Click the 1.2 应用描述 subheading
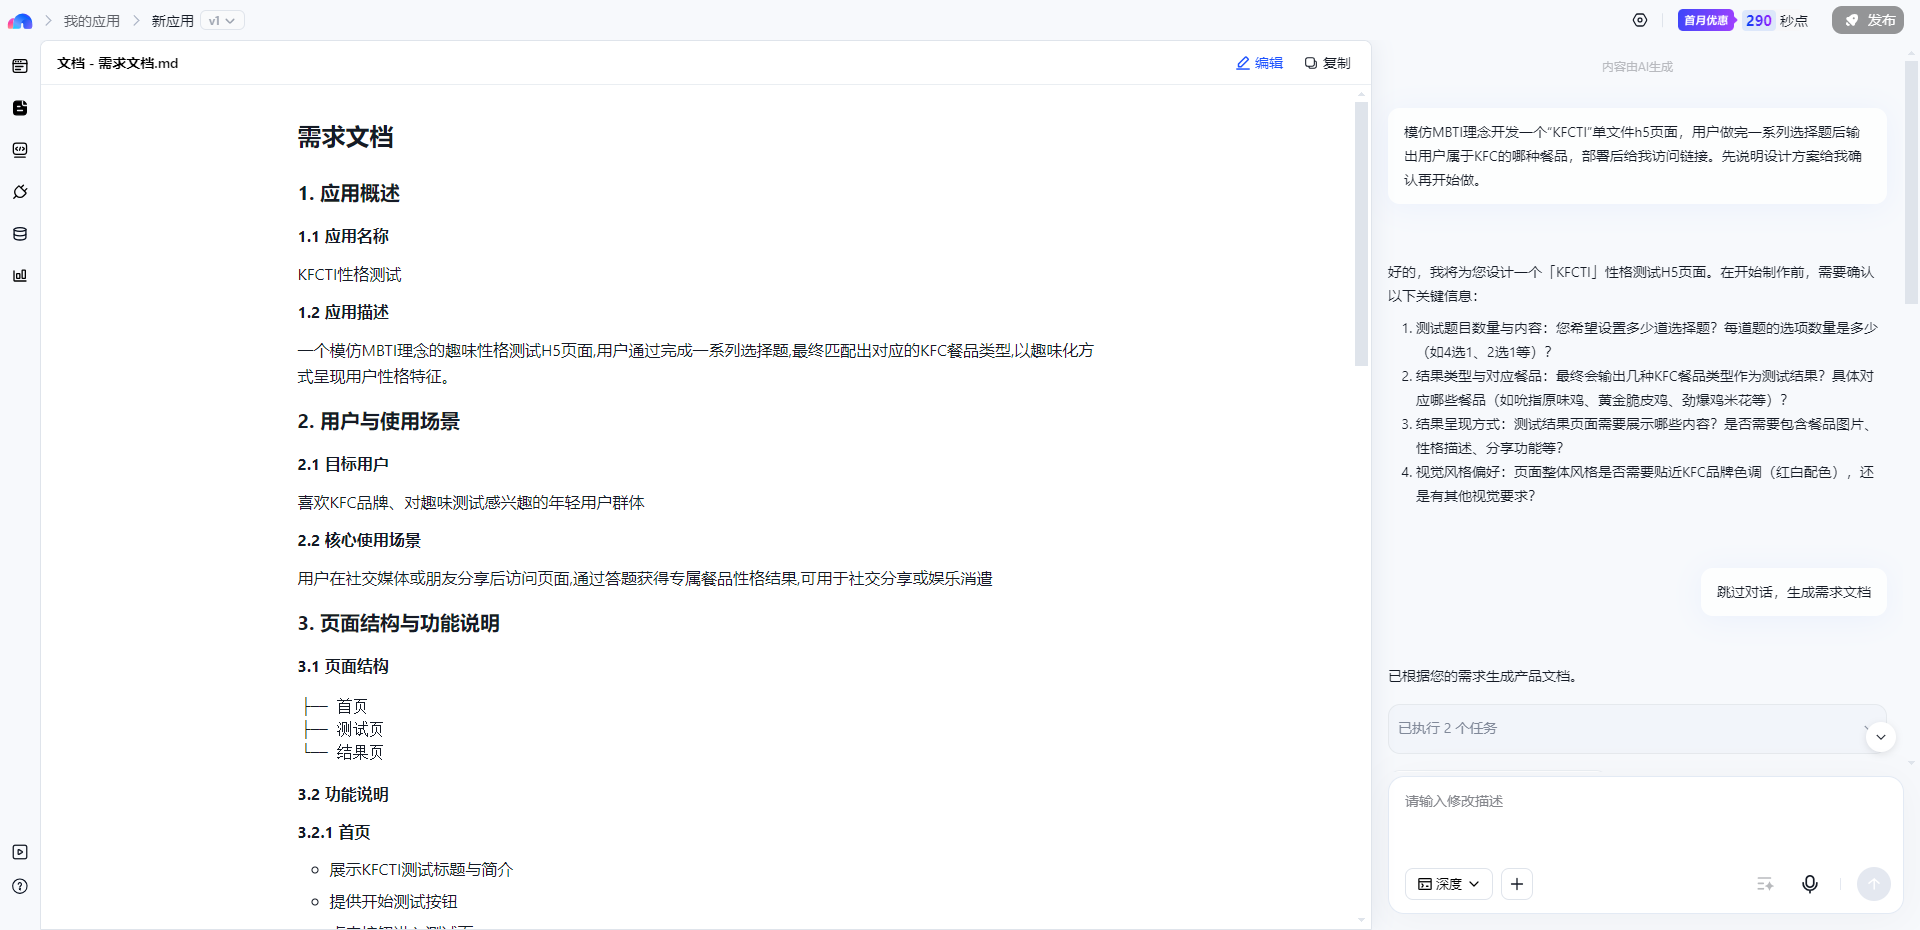 (x=343, y=312)
